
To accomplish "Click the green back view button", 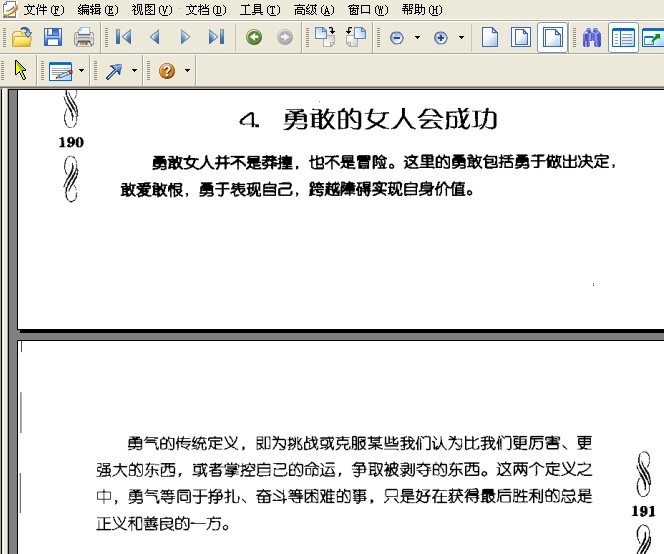I will (254, 37).
